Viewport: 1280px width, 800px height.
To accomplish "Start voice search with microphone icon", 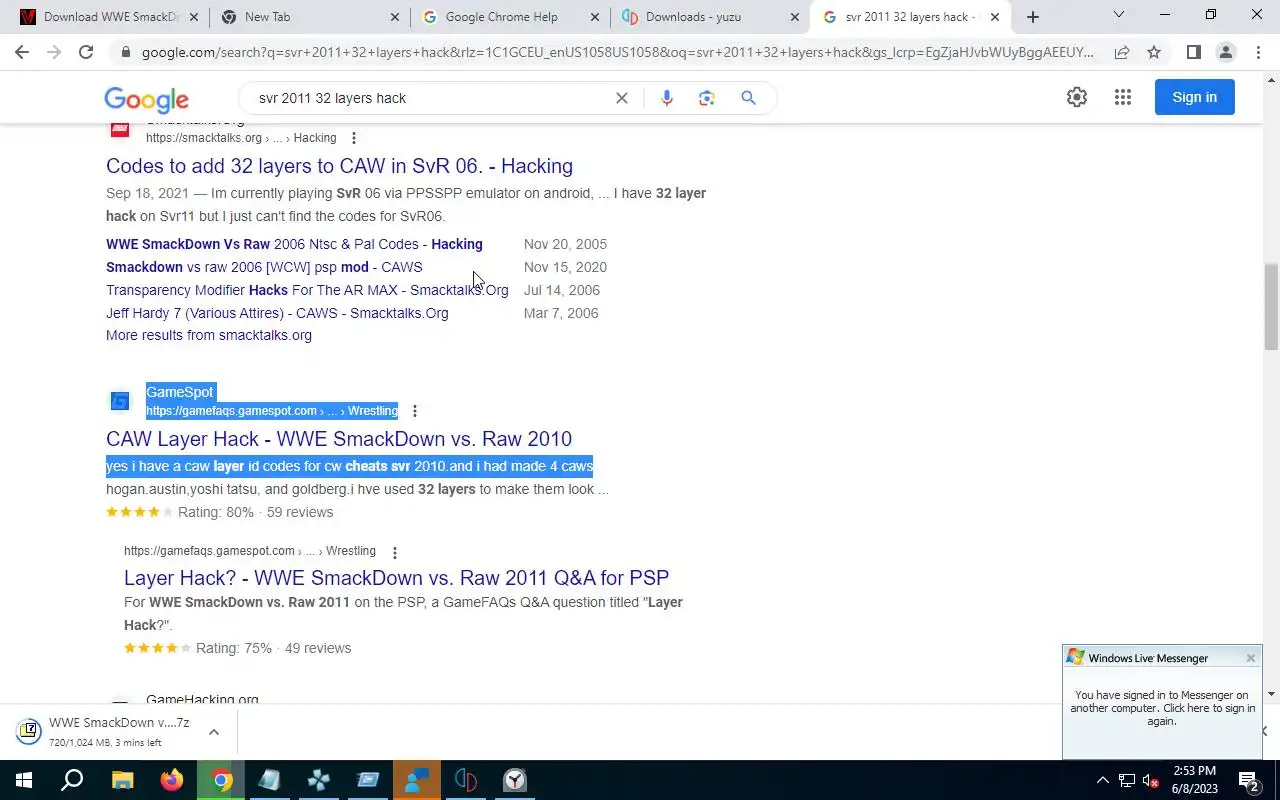I will pyautogui.click(x=667, y=98).
